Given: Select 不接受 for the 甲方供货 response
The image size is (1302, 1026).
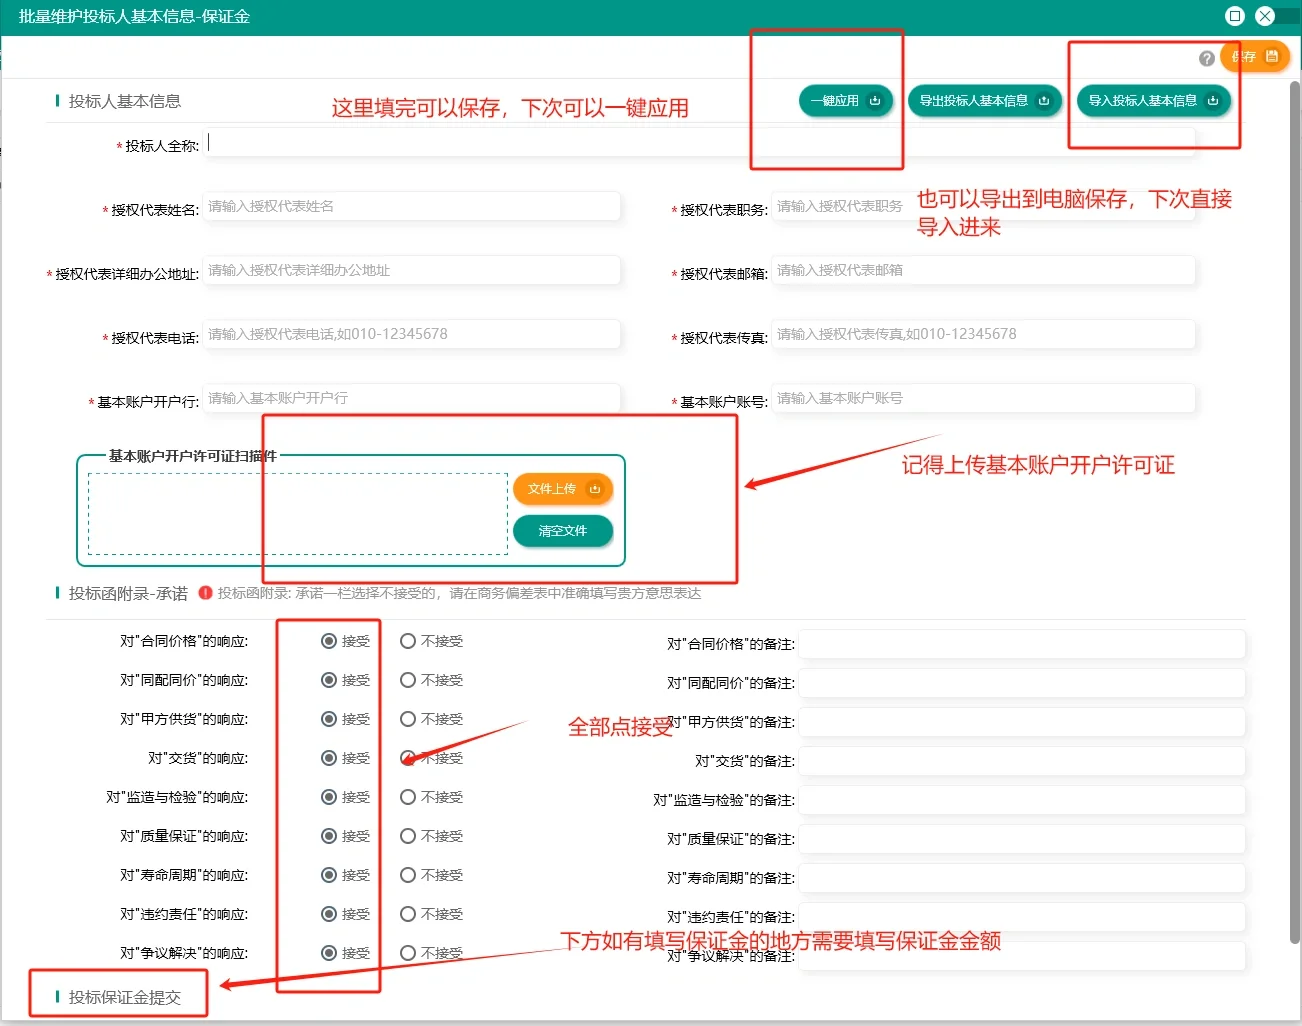Looking at the screenshot, I should point(408,718).
